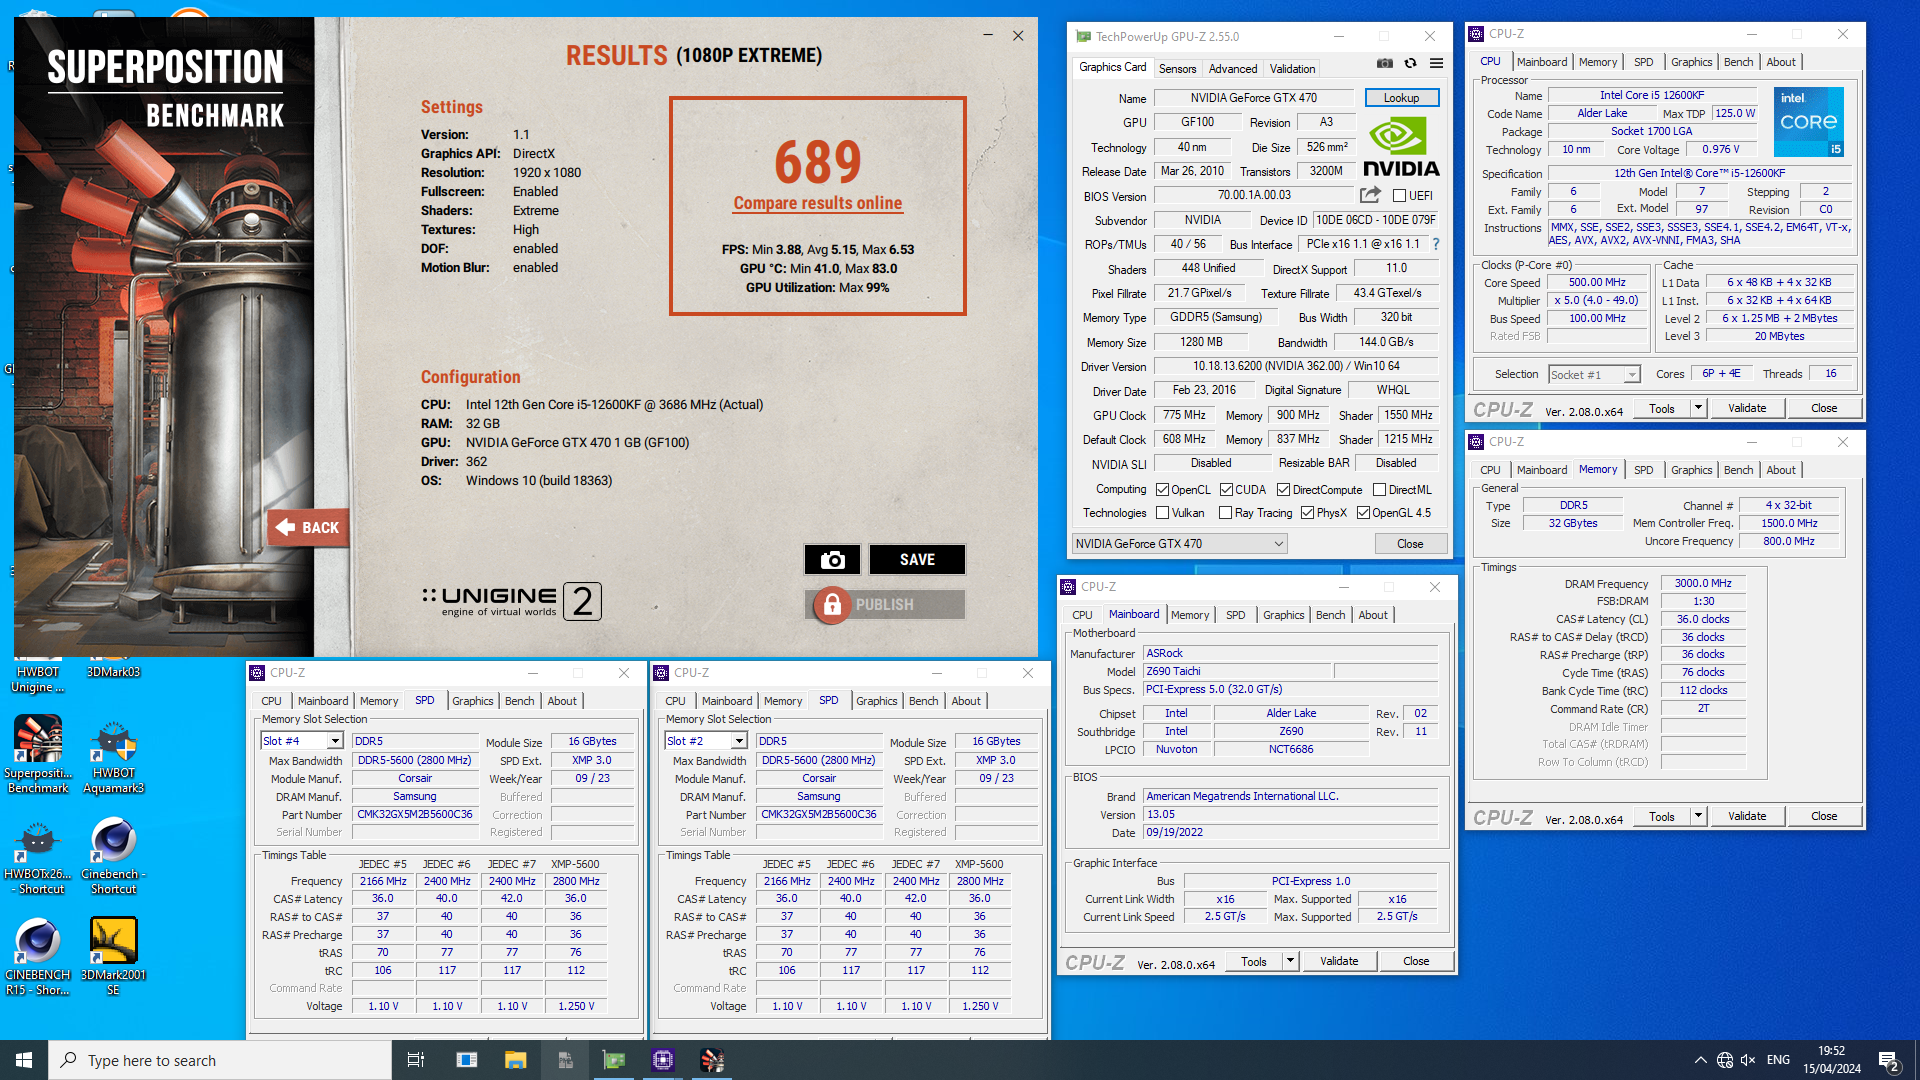Toggle the UEFI checkbox in GPU-Z
This screenshot has height=1080, width=1920.
click(1399, 196)
